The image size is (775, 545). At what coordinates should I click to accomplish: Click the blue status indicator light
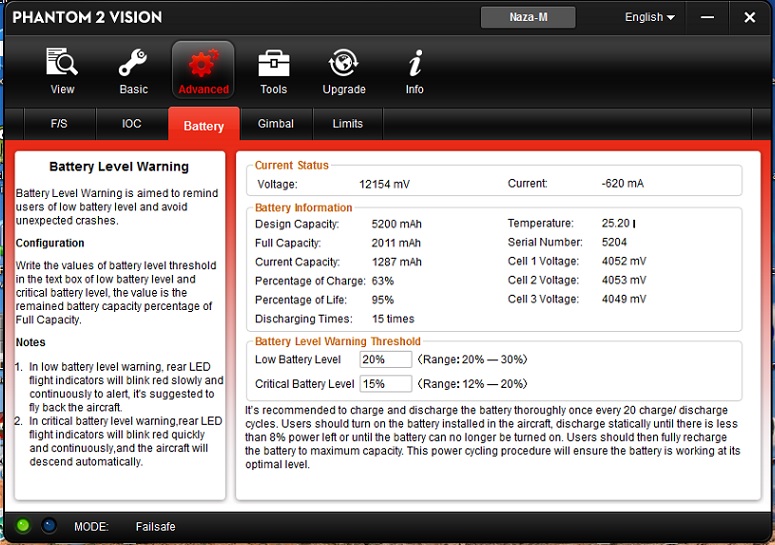pyautogui.click(x=48, y=525)
